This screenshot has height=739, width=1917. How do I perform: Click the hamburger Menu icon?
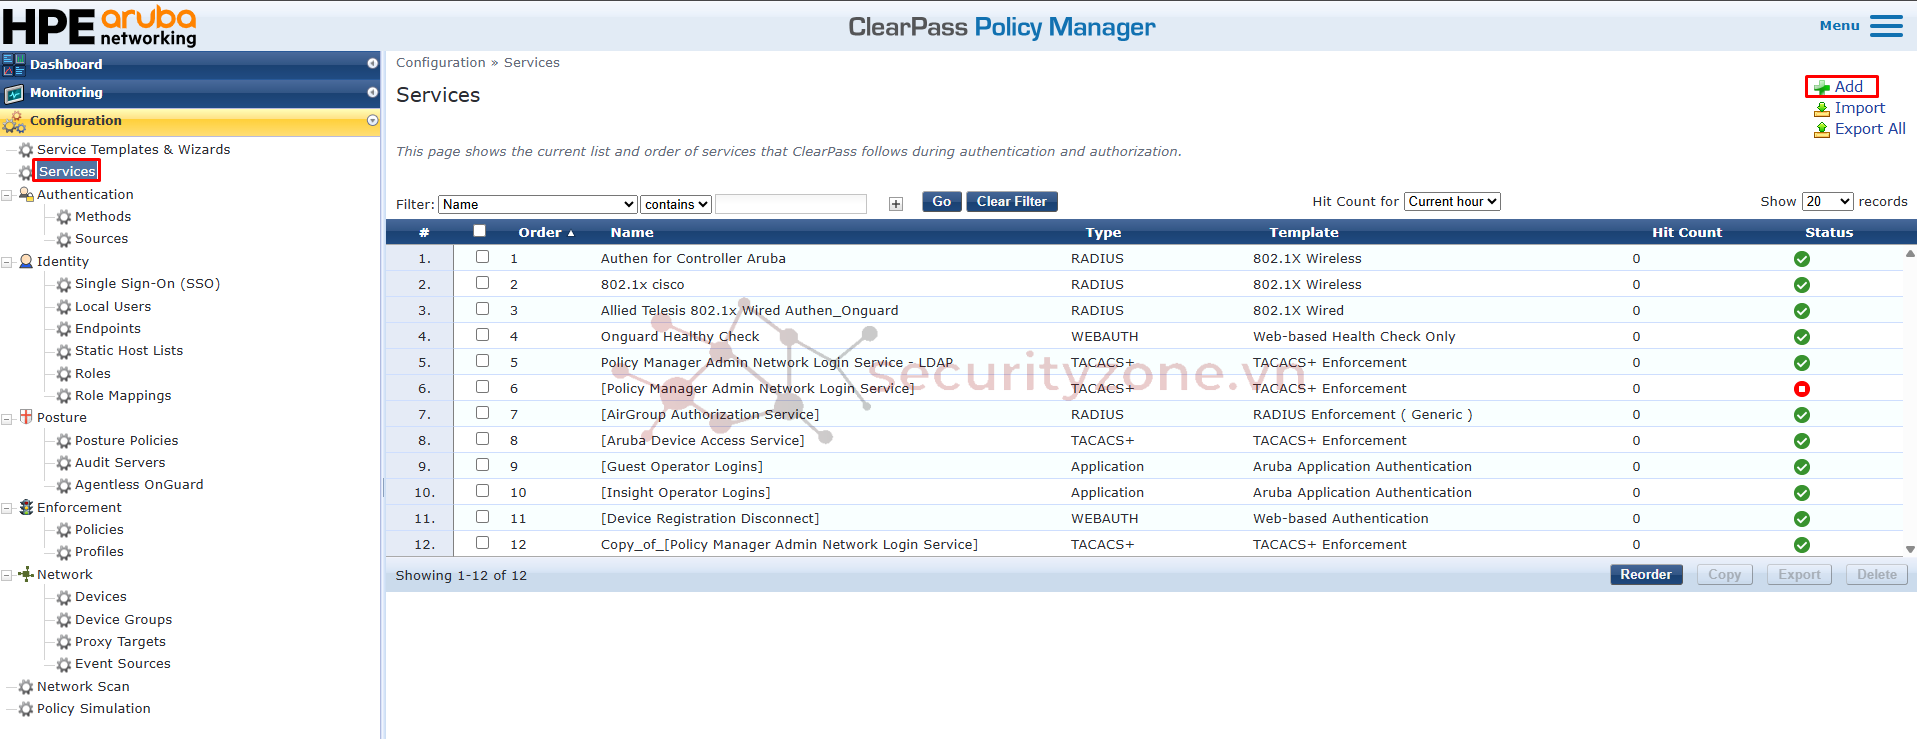pyautogui.click(x=1886, y=26)
